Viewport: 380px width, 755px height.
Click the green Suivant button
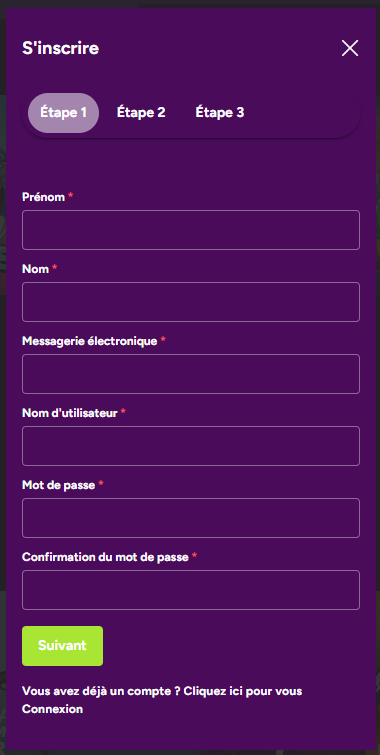pyautogui.click(x=62, y=646)
